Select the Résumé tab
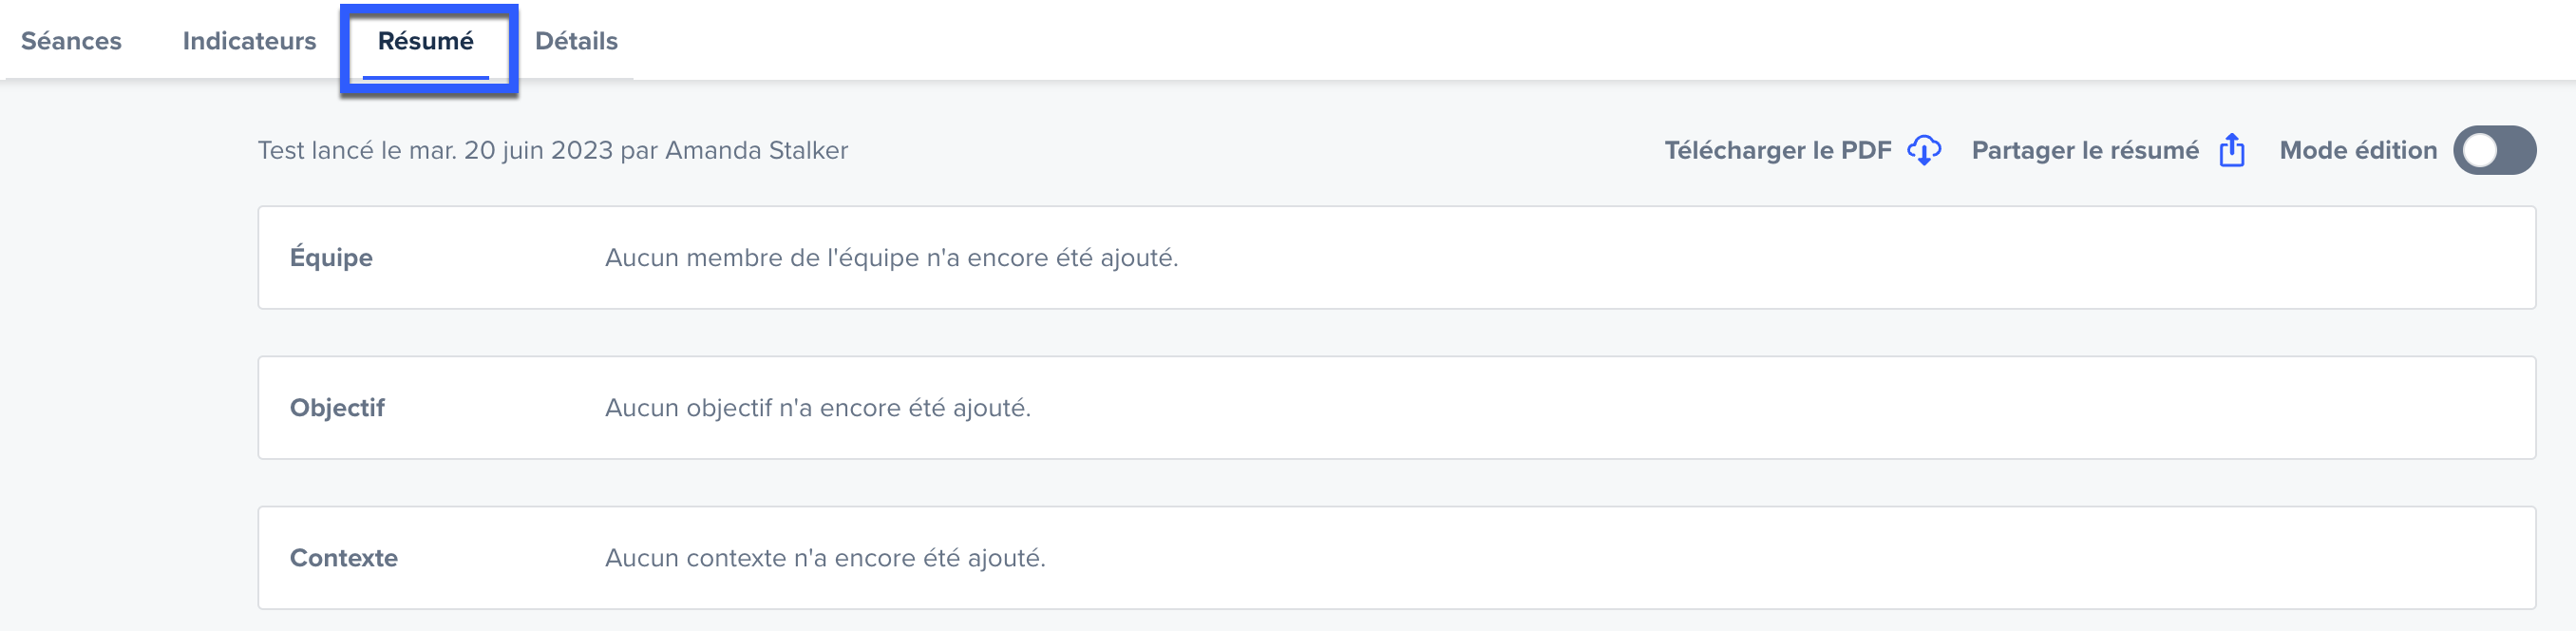This screenshot has width=2576, height=631. 425,41
